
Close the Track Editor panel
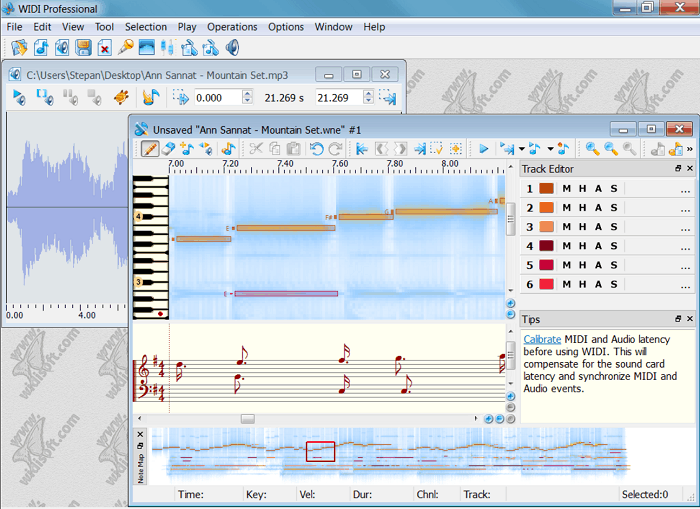(690, 168)
